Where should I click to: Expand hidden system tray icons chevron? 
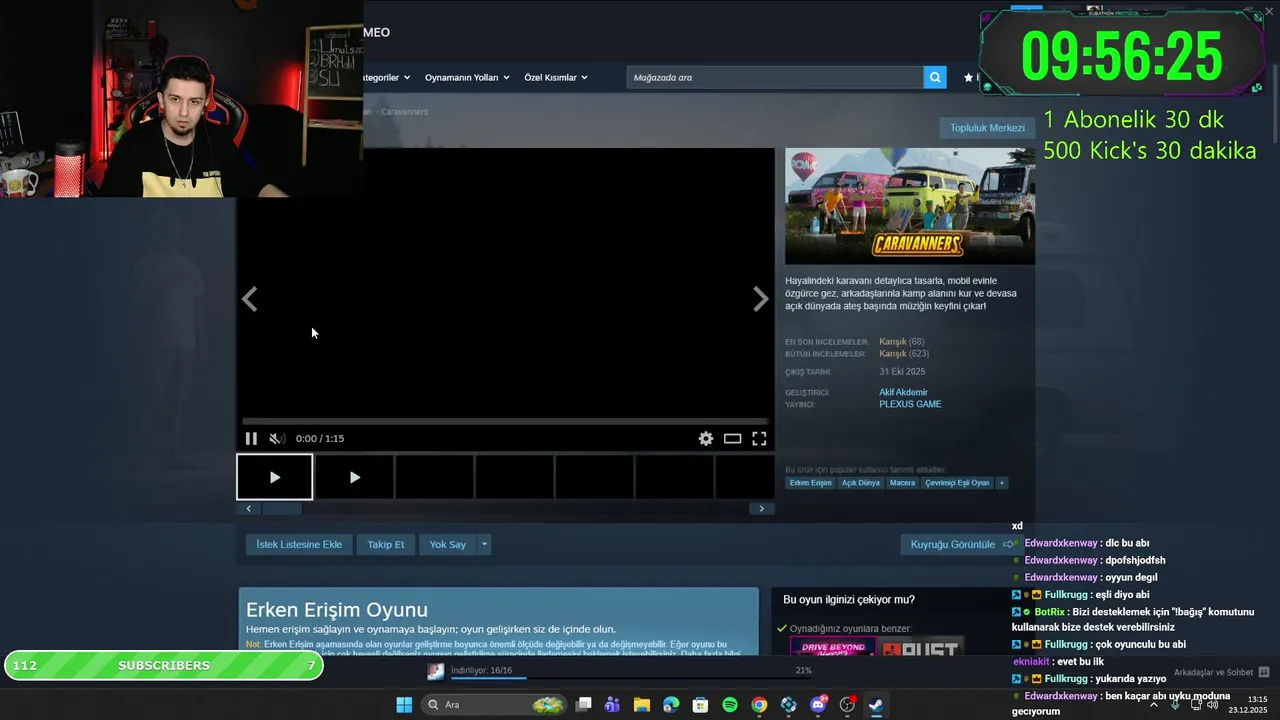1154,705
